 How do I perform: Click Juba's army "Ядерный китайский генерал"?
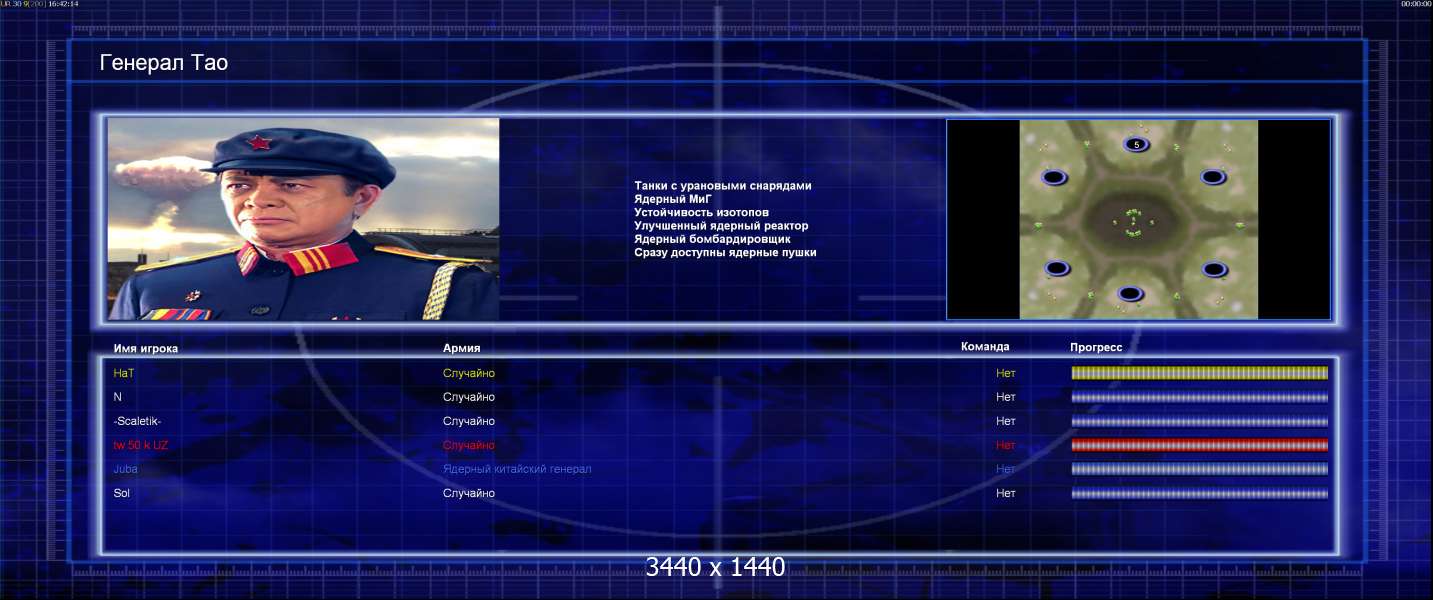517,469
